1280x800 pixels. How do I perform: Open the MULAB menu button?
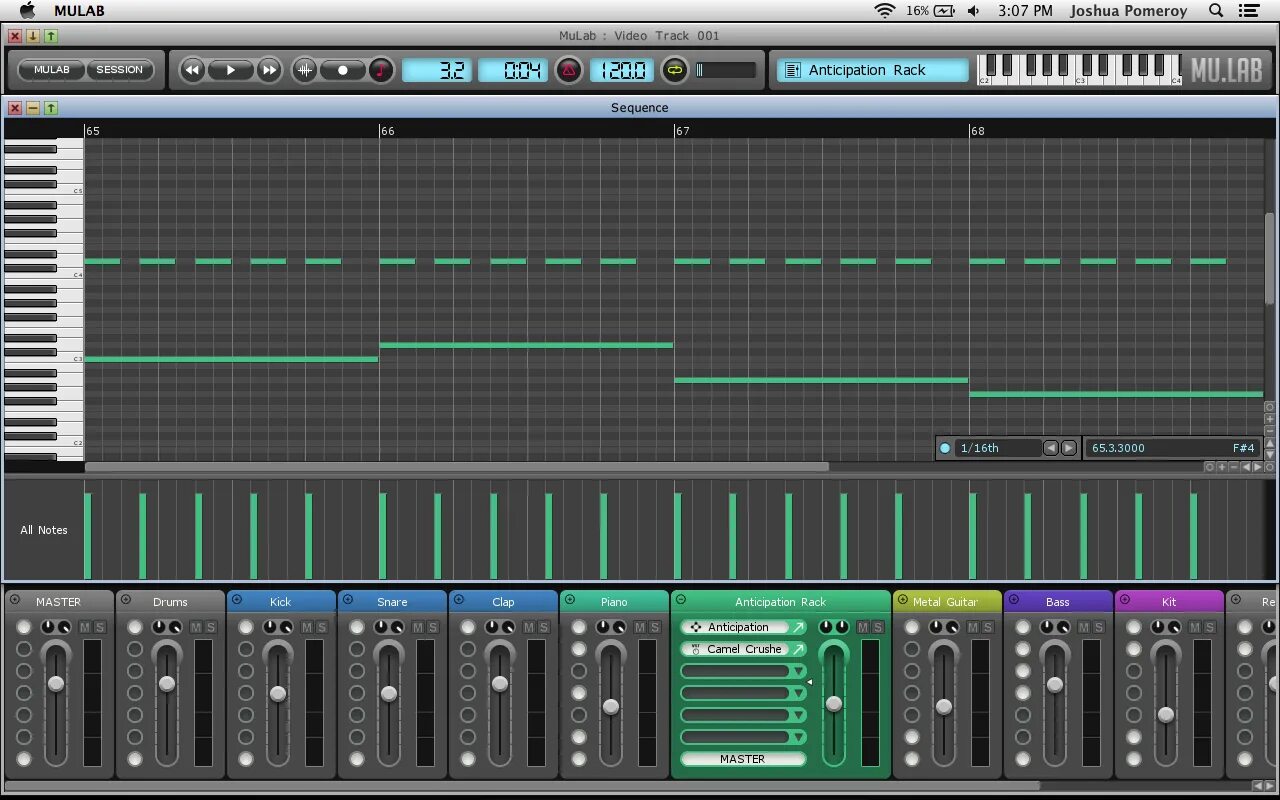point(52,70)
